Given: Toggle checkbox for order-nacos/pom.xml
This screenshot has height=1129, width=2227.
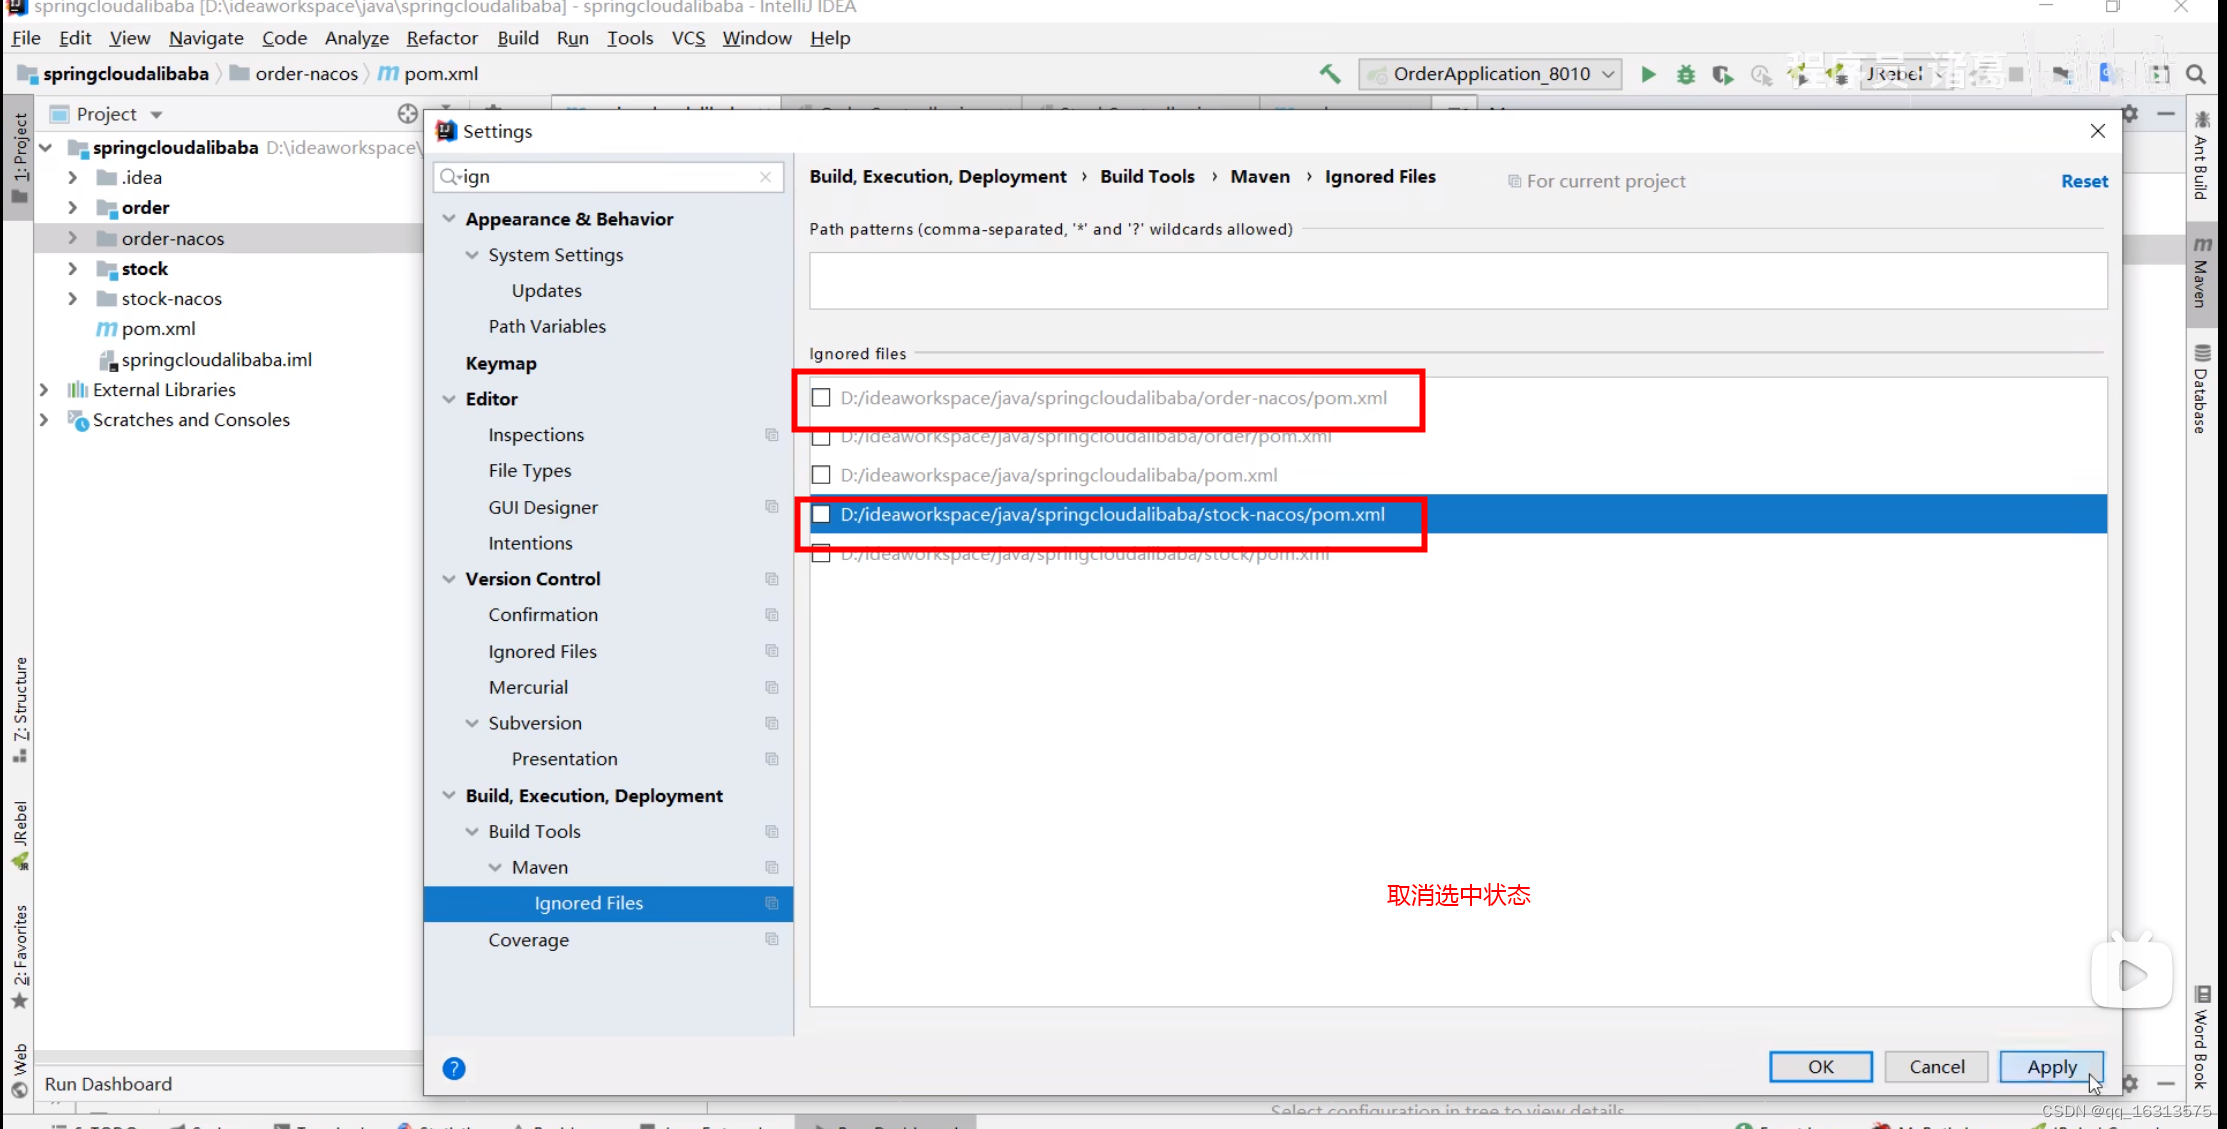Looking at the screenshot, I should (821, 397).
